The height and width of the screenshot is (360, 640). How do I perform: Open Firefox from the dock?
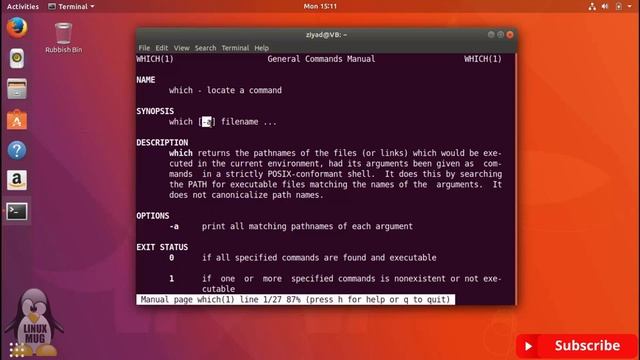coord(17,28)
